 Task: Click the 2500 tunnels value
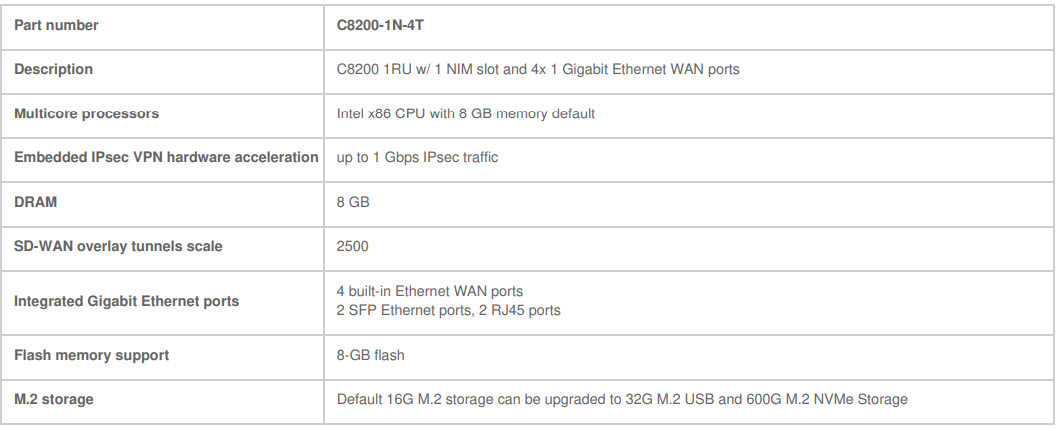[353, 246]
